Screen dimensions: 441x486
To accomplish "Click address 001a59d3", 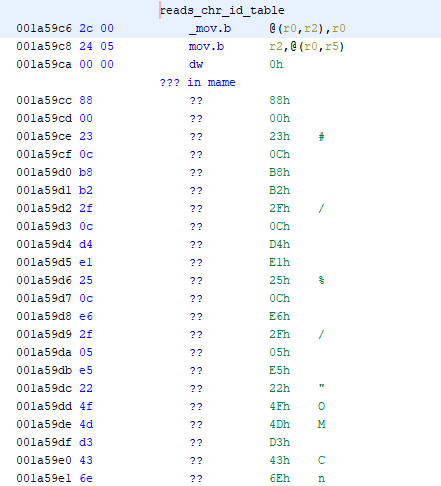I will (44, 227).
